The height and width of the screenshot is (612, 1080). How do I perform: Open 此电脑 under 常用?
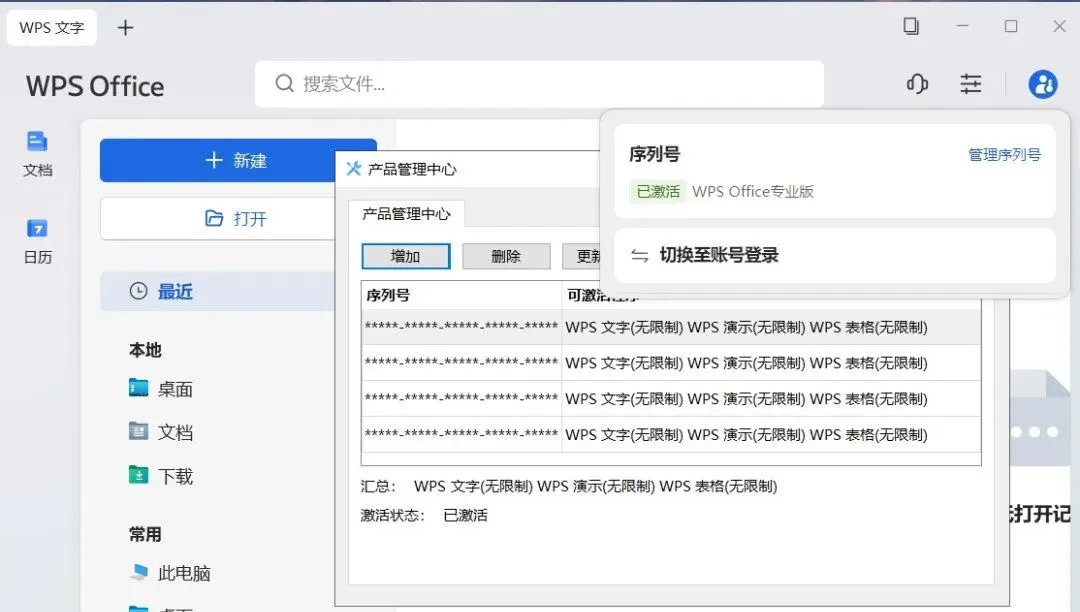(170, 573)
